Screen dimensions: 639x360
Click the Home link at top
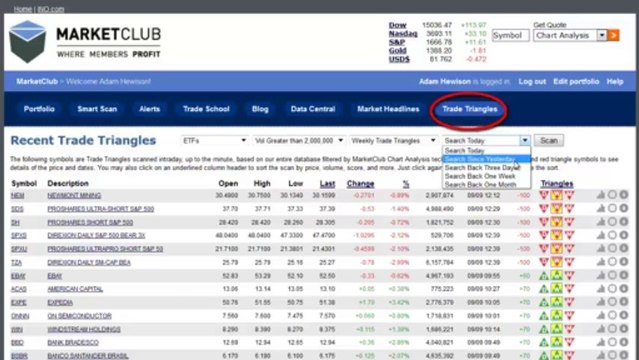22,9
